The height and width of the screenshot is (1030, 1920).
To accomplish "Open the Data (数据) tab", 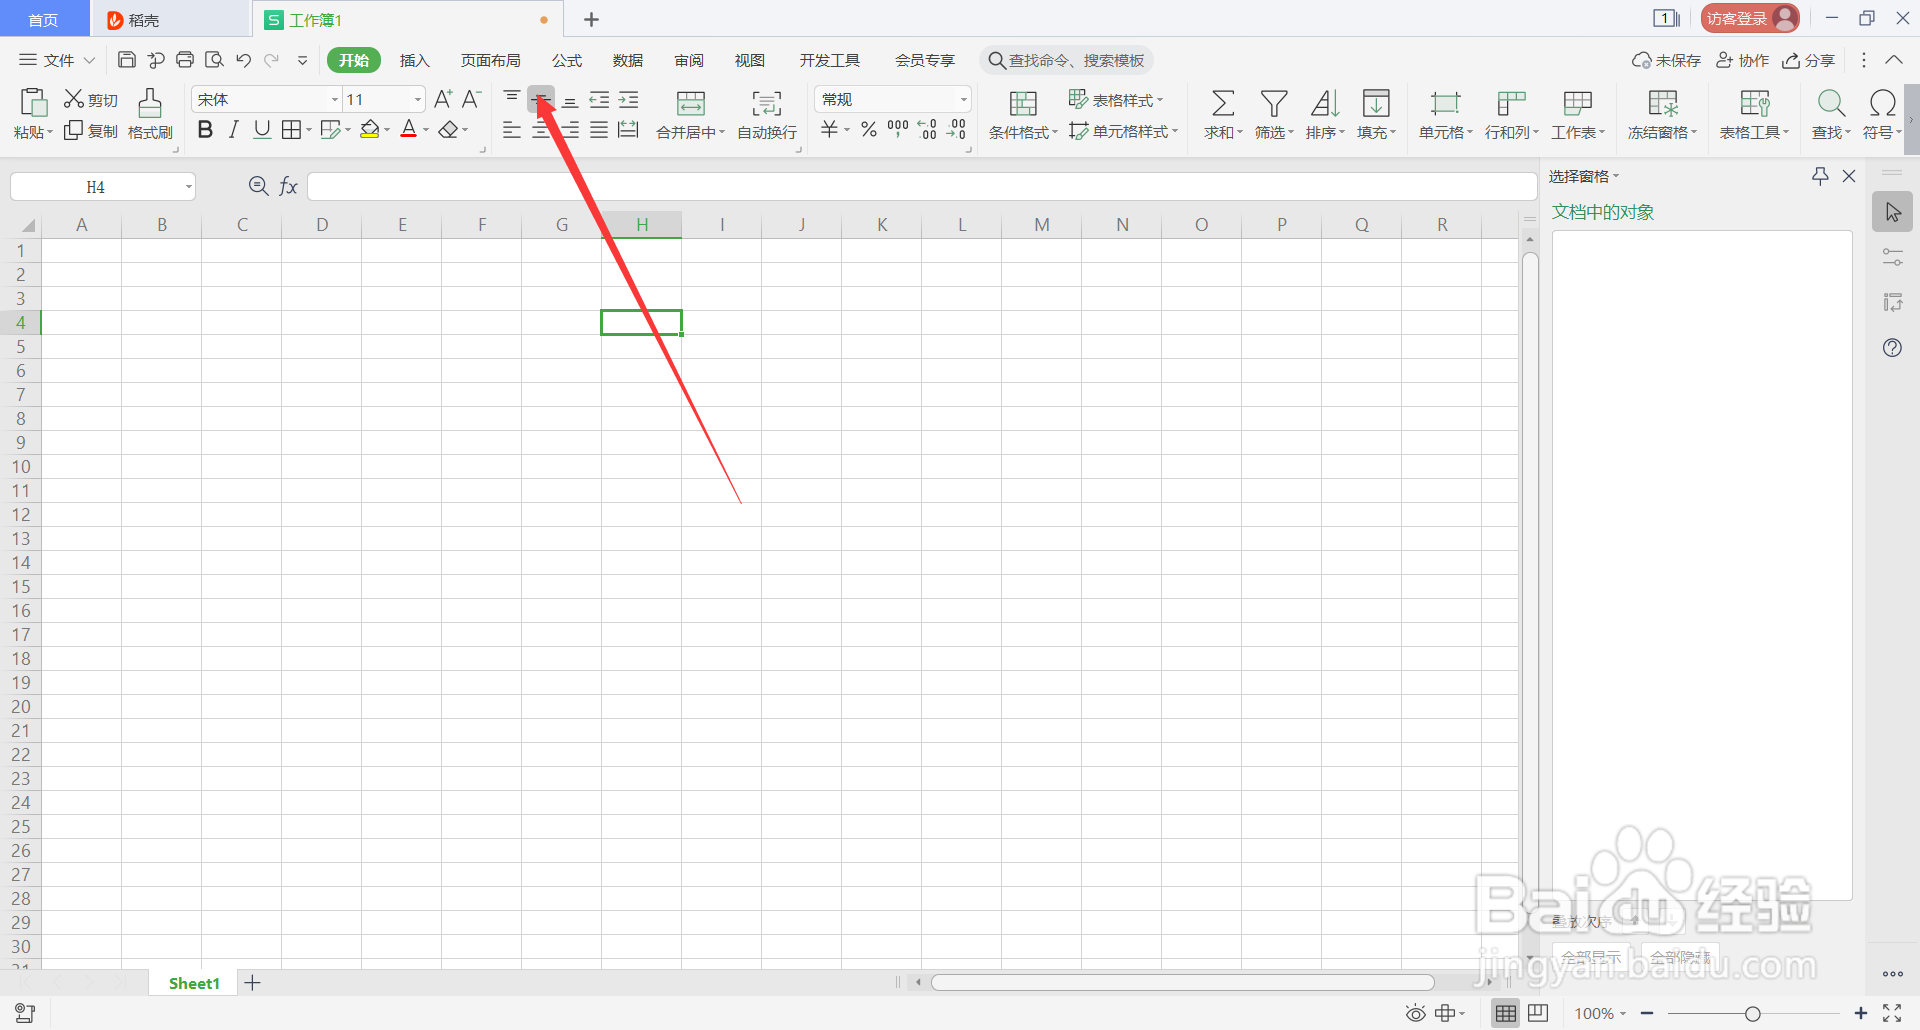I will 628,60.
